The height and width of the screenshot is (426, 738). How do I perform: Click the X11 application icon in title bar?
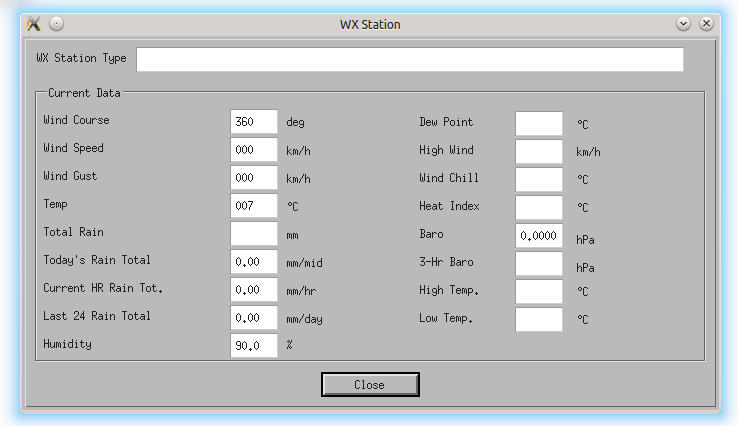pos(33,24)
